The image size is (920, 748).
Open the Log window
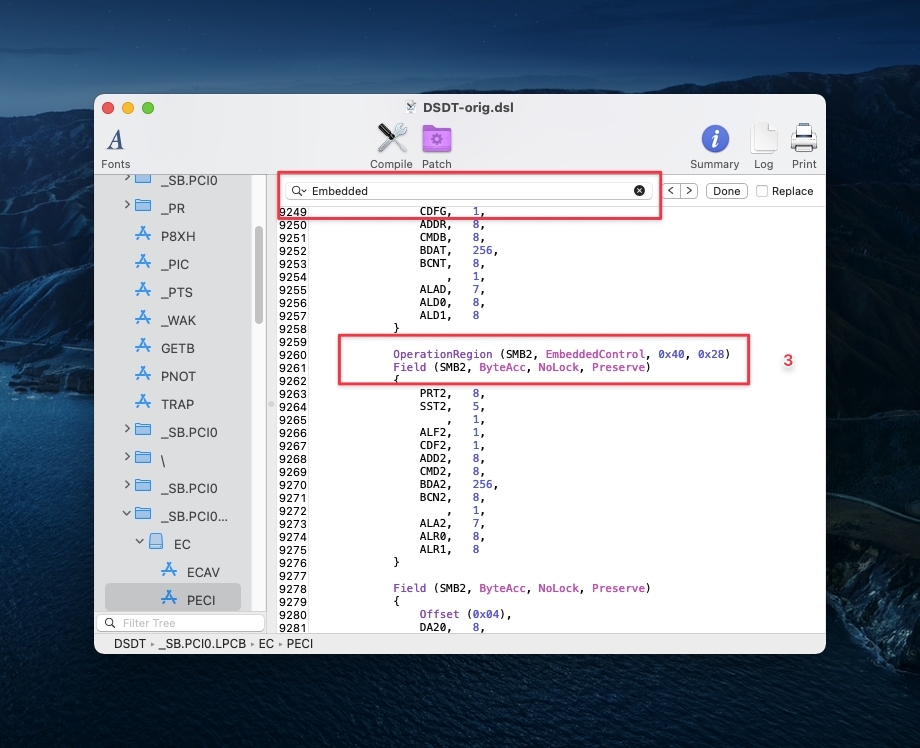(763, 146)
